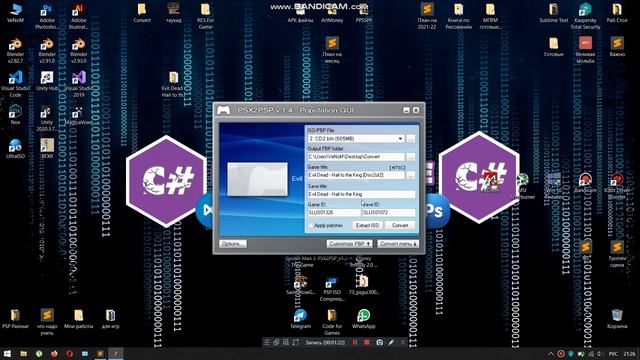This screenshot has width=640, height=360.
Task: Open the taskbar clock showing 21:26
Action: pyautogui.click(x=629, y=354)
